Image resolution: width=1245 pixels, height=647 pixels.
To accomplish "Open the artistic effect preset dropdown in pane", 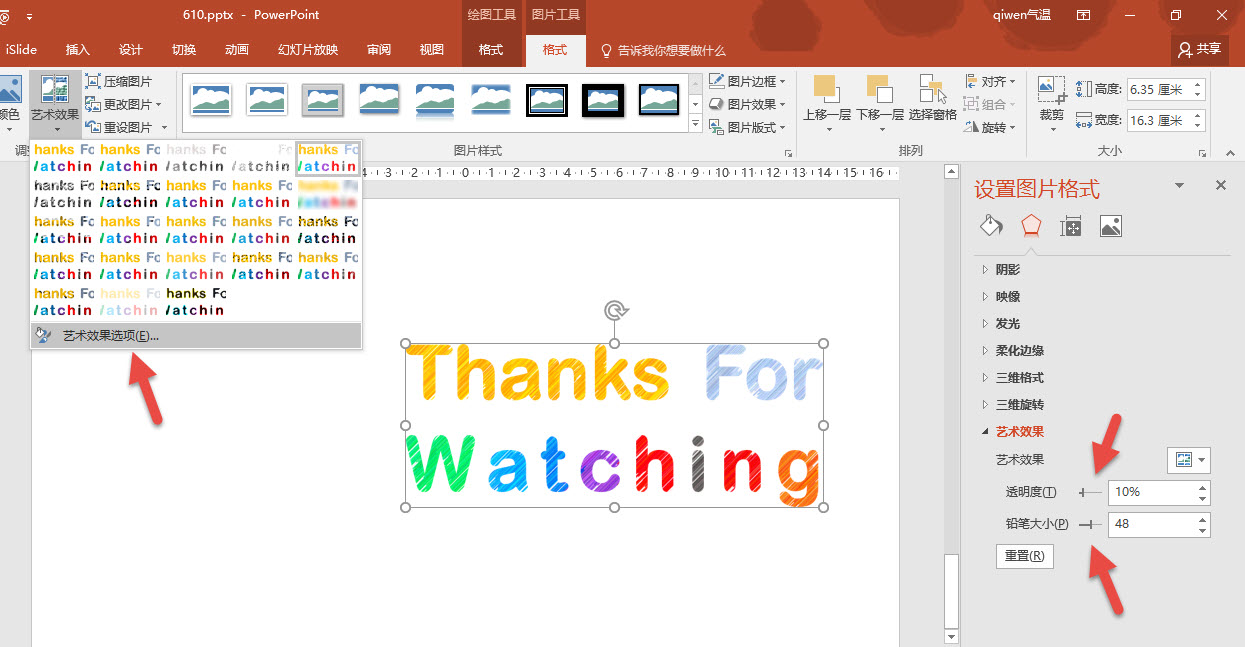I will [1188, 460].
